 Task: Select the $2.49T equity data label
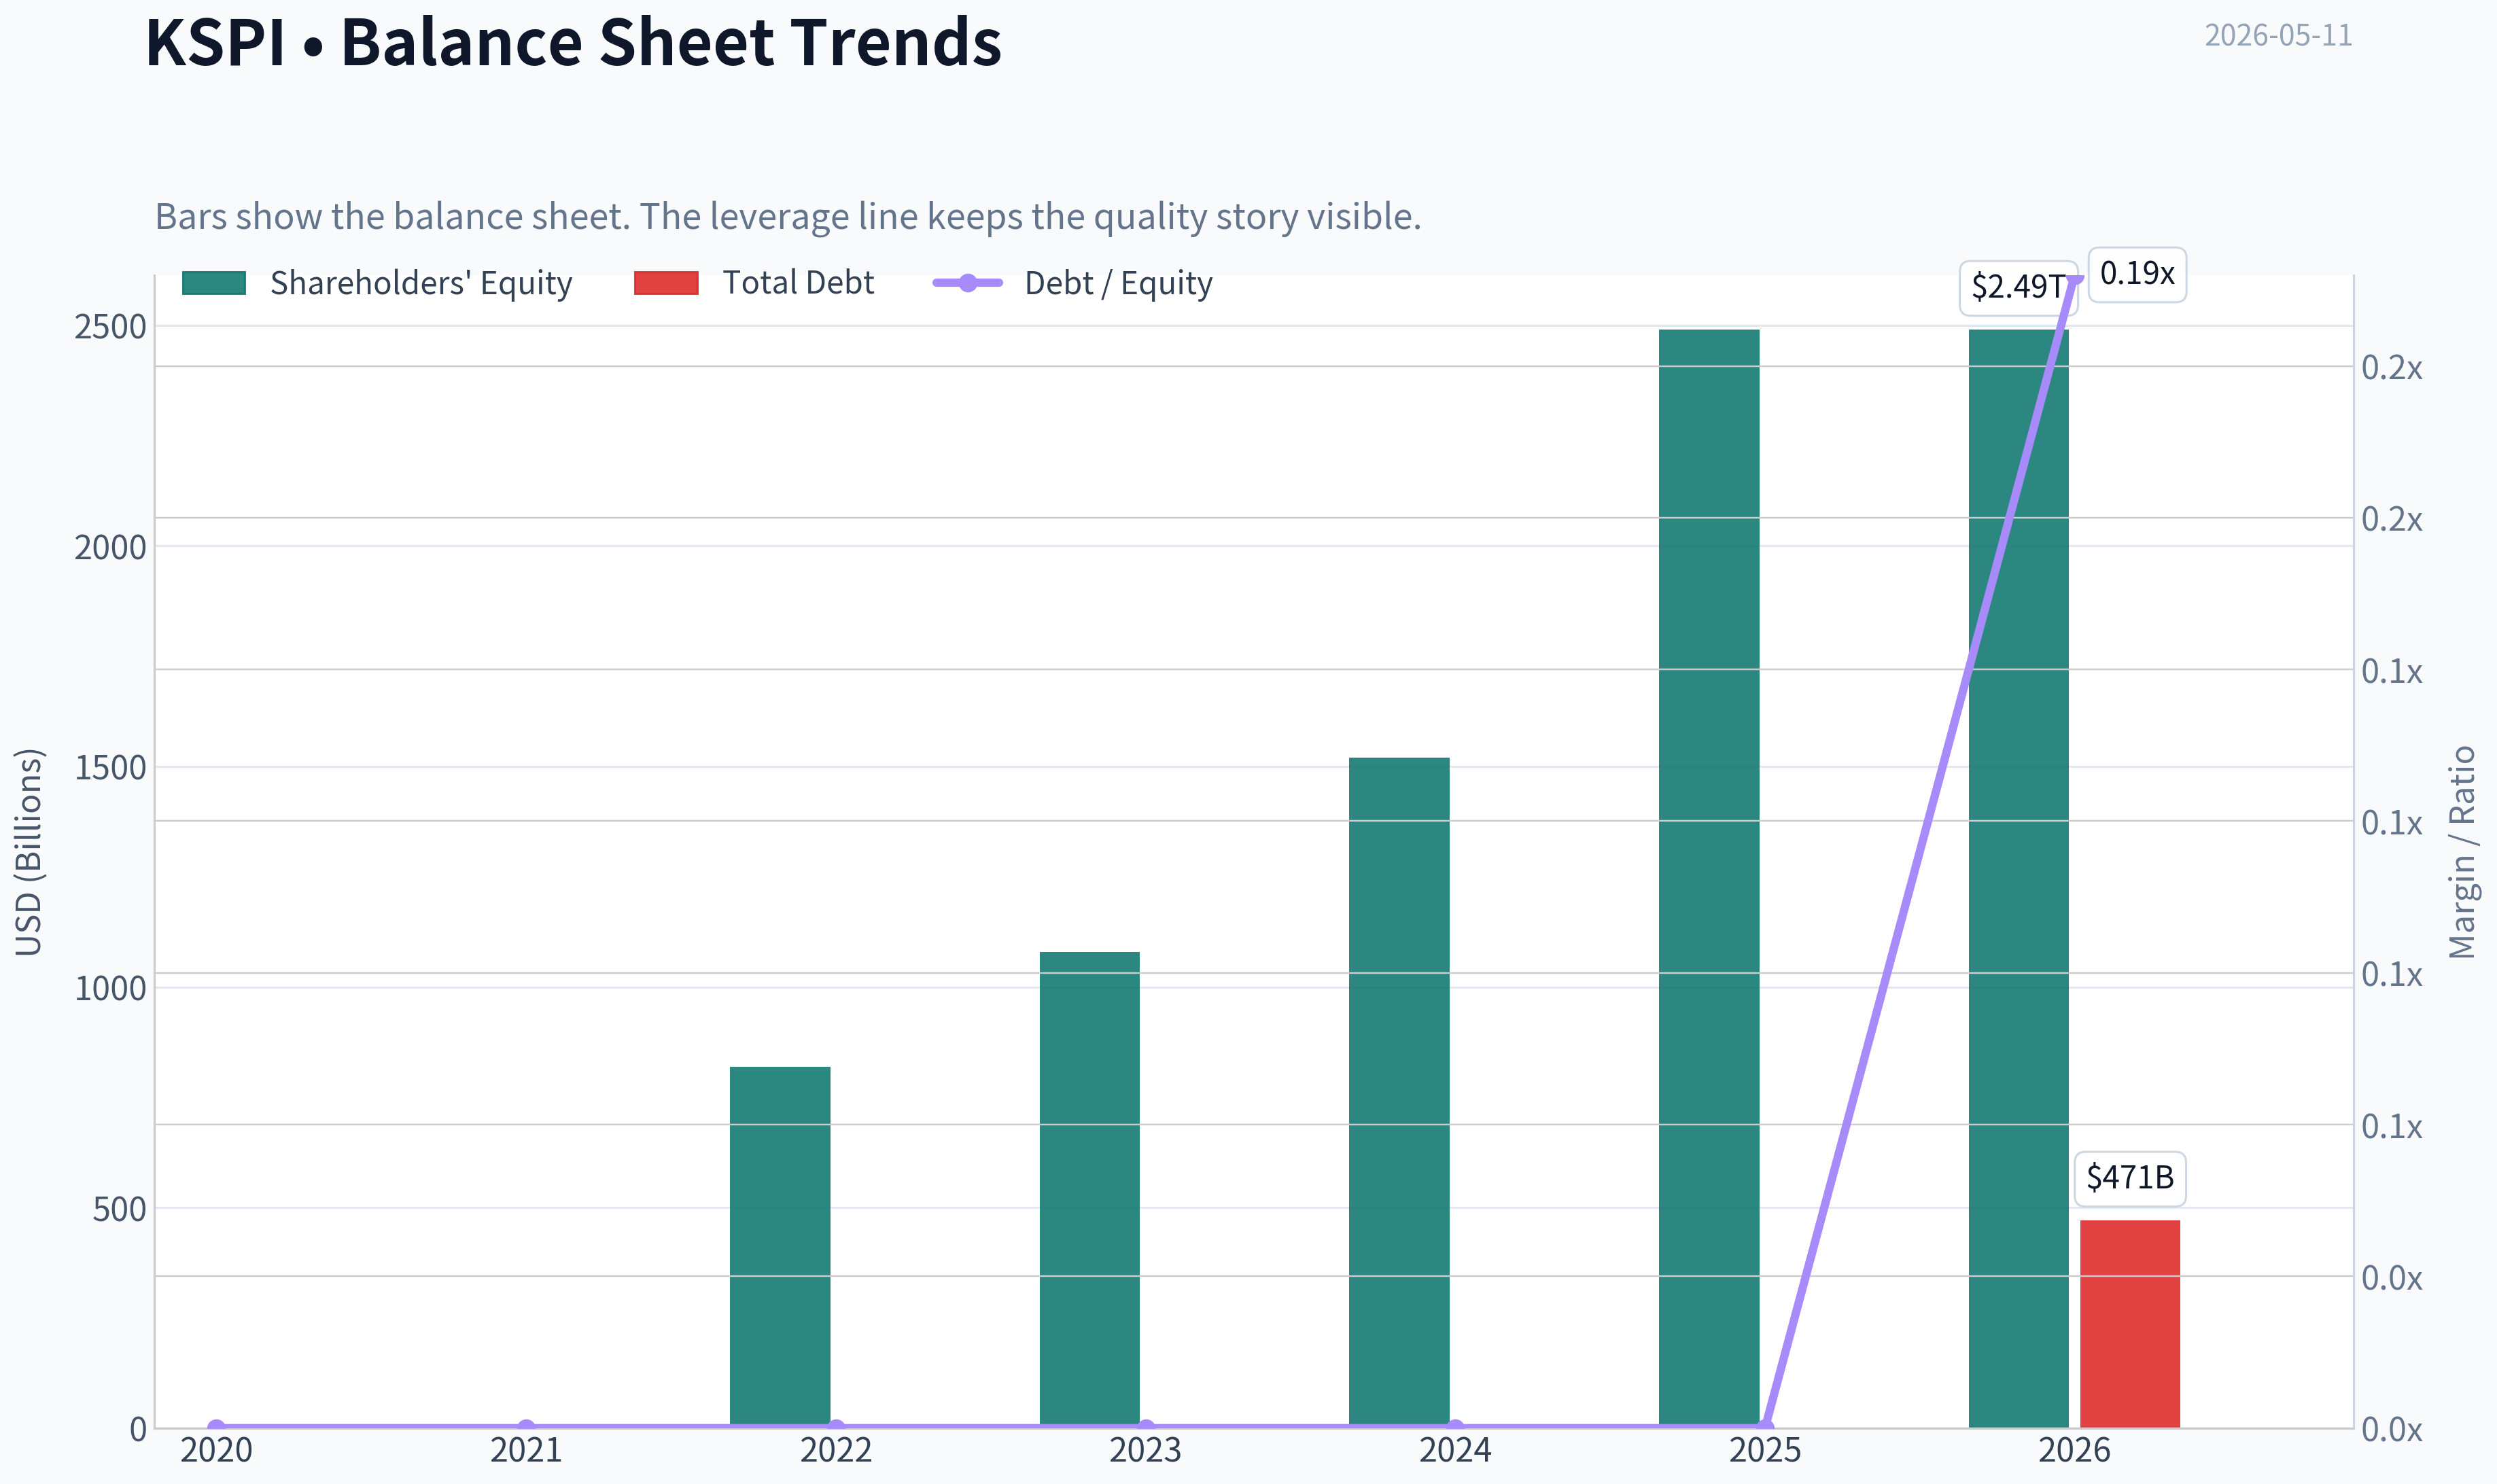(2017, 287)
